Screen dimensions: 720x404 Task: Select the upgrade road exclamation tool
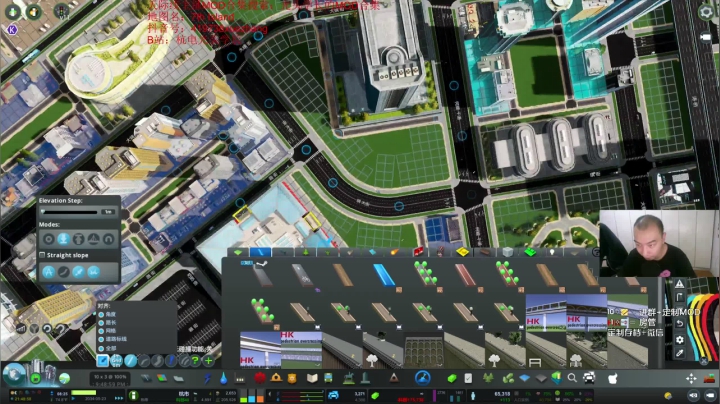coord(171,361)
